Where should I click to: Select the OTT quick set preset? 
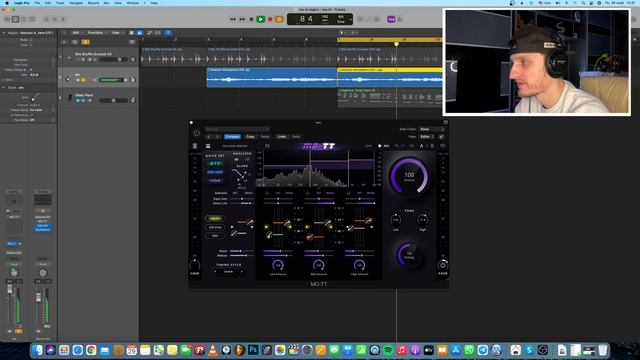215,164
